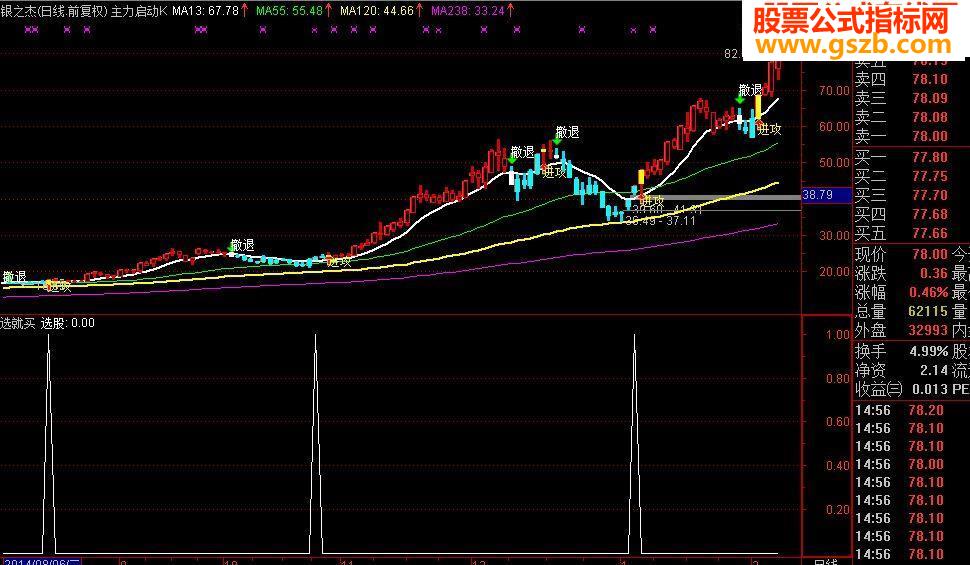Click the leftmost 撤退 label on the chart

[x=14, y=277]
